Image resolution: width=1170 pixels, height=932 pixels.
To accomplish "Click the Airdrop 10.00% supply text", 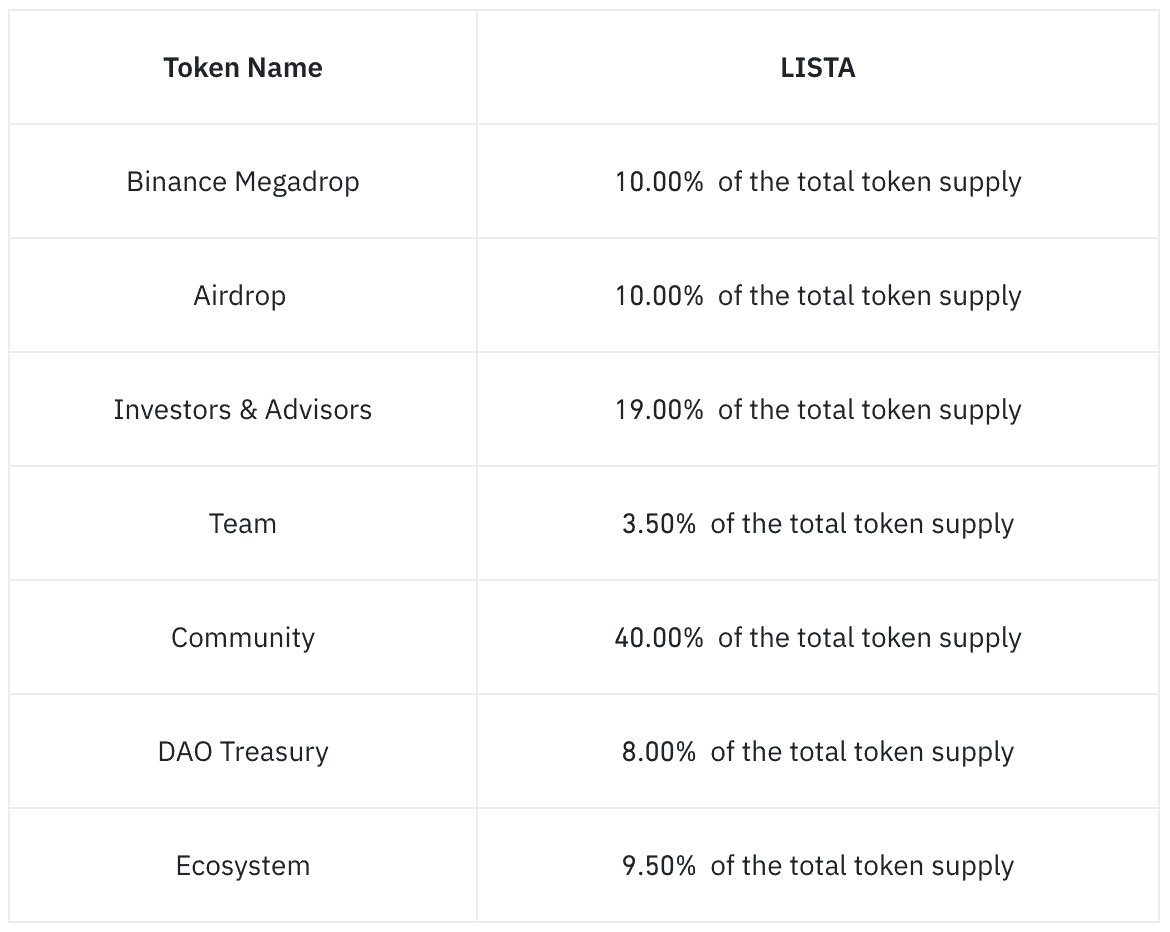I will click(818, 296).
